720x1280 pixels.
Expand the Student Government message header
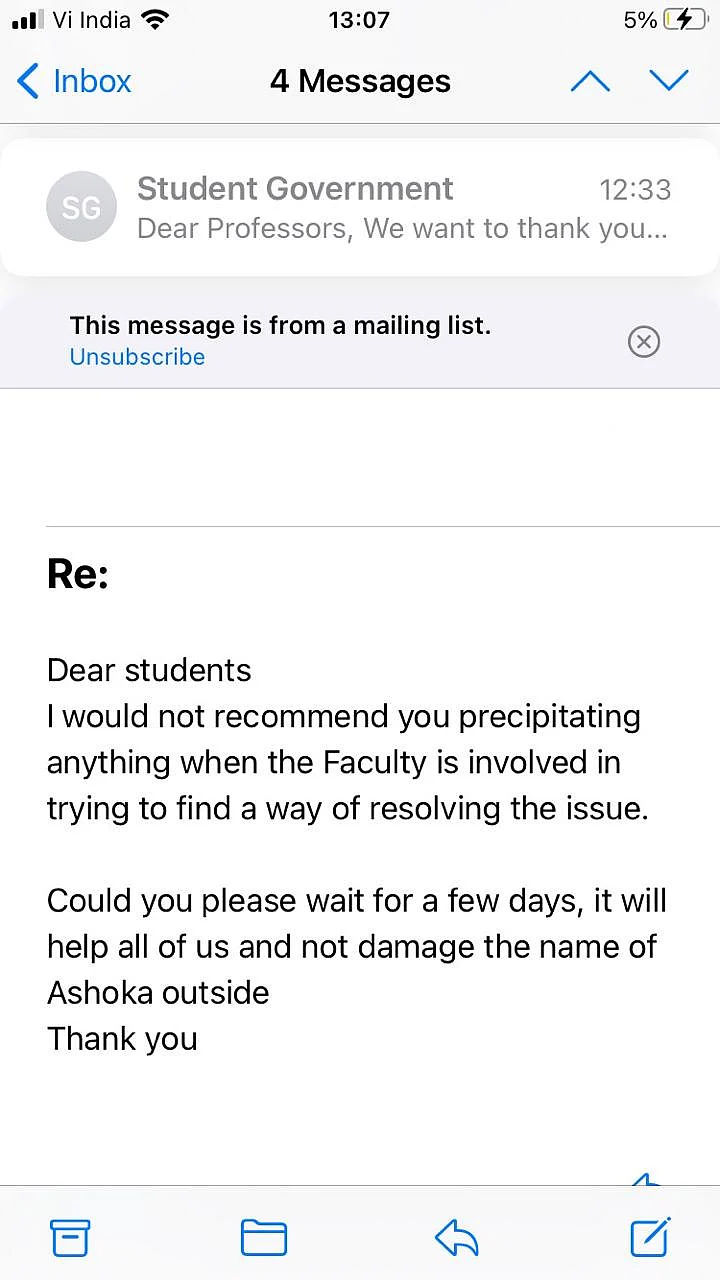(360, 207)
